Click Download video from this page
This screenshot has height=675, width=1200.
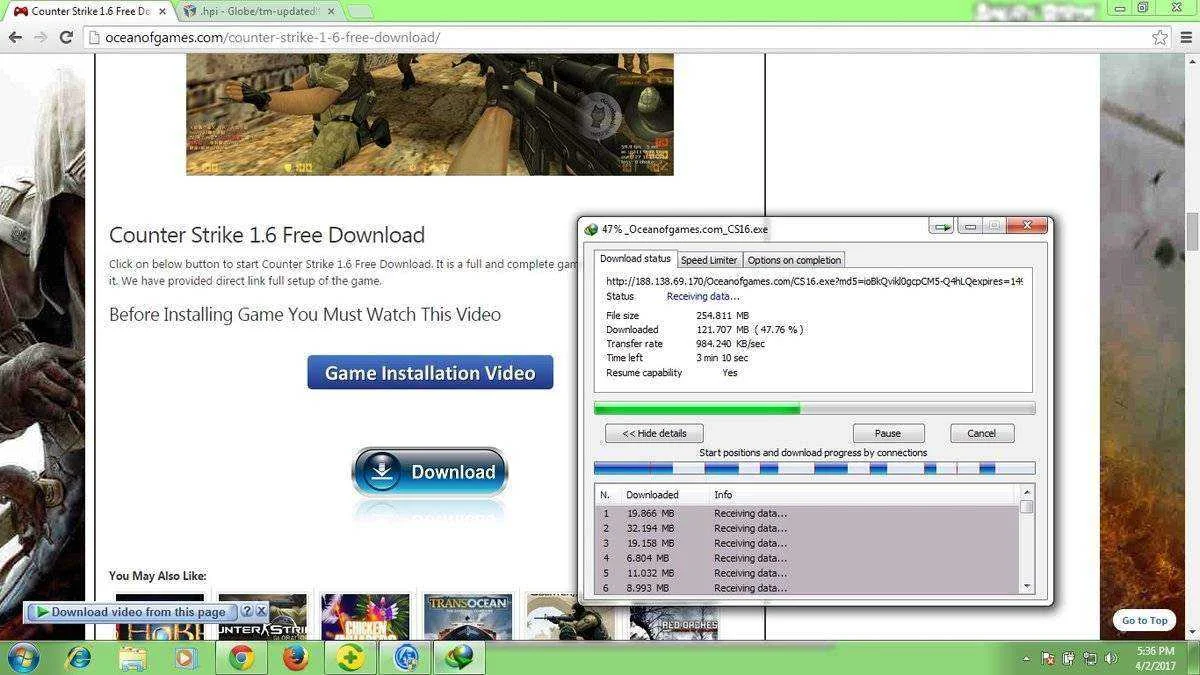(x=138, y=612)
